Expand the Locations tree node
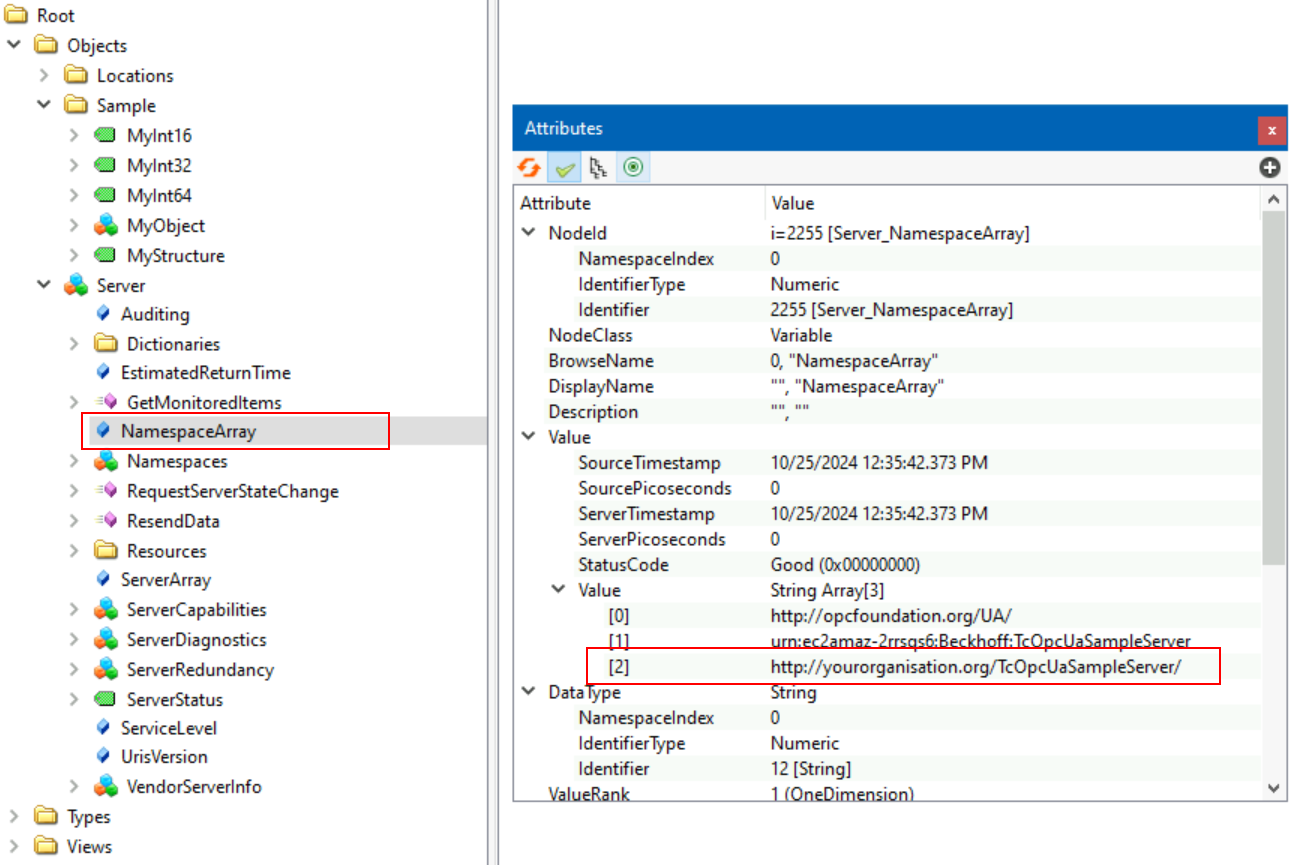Image resolution: width=1309 pixels, height=865 pixels. click(x=44, y=75)
